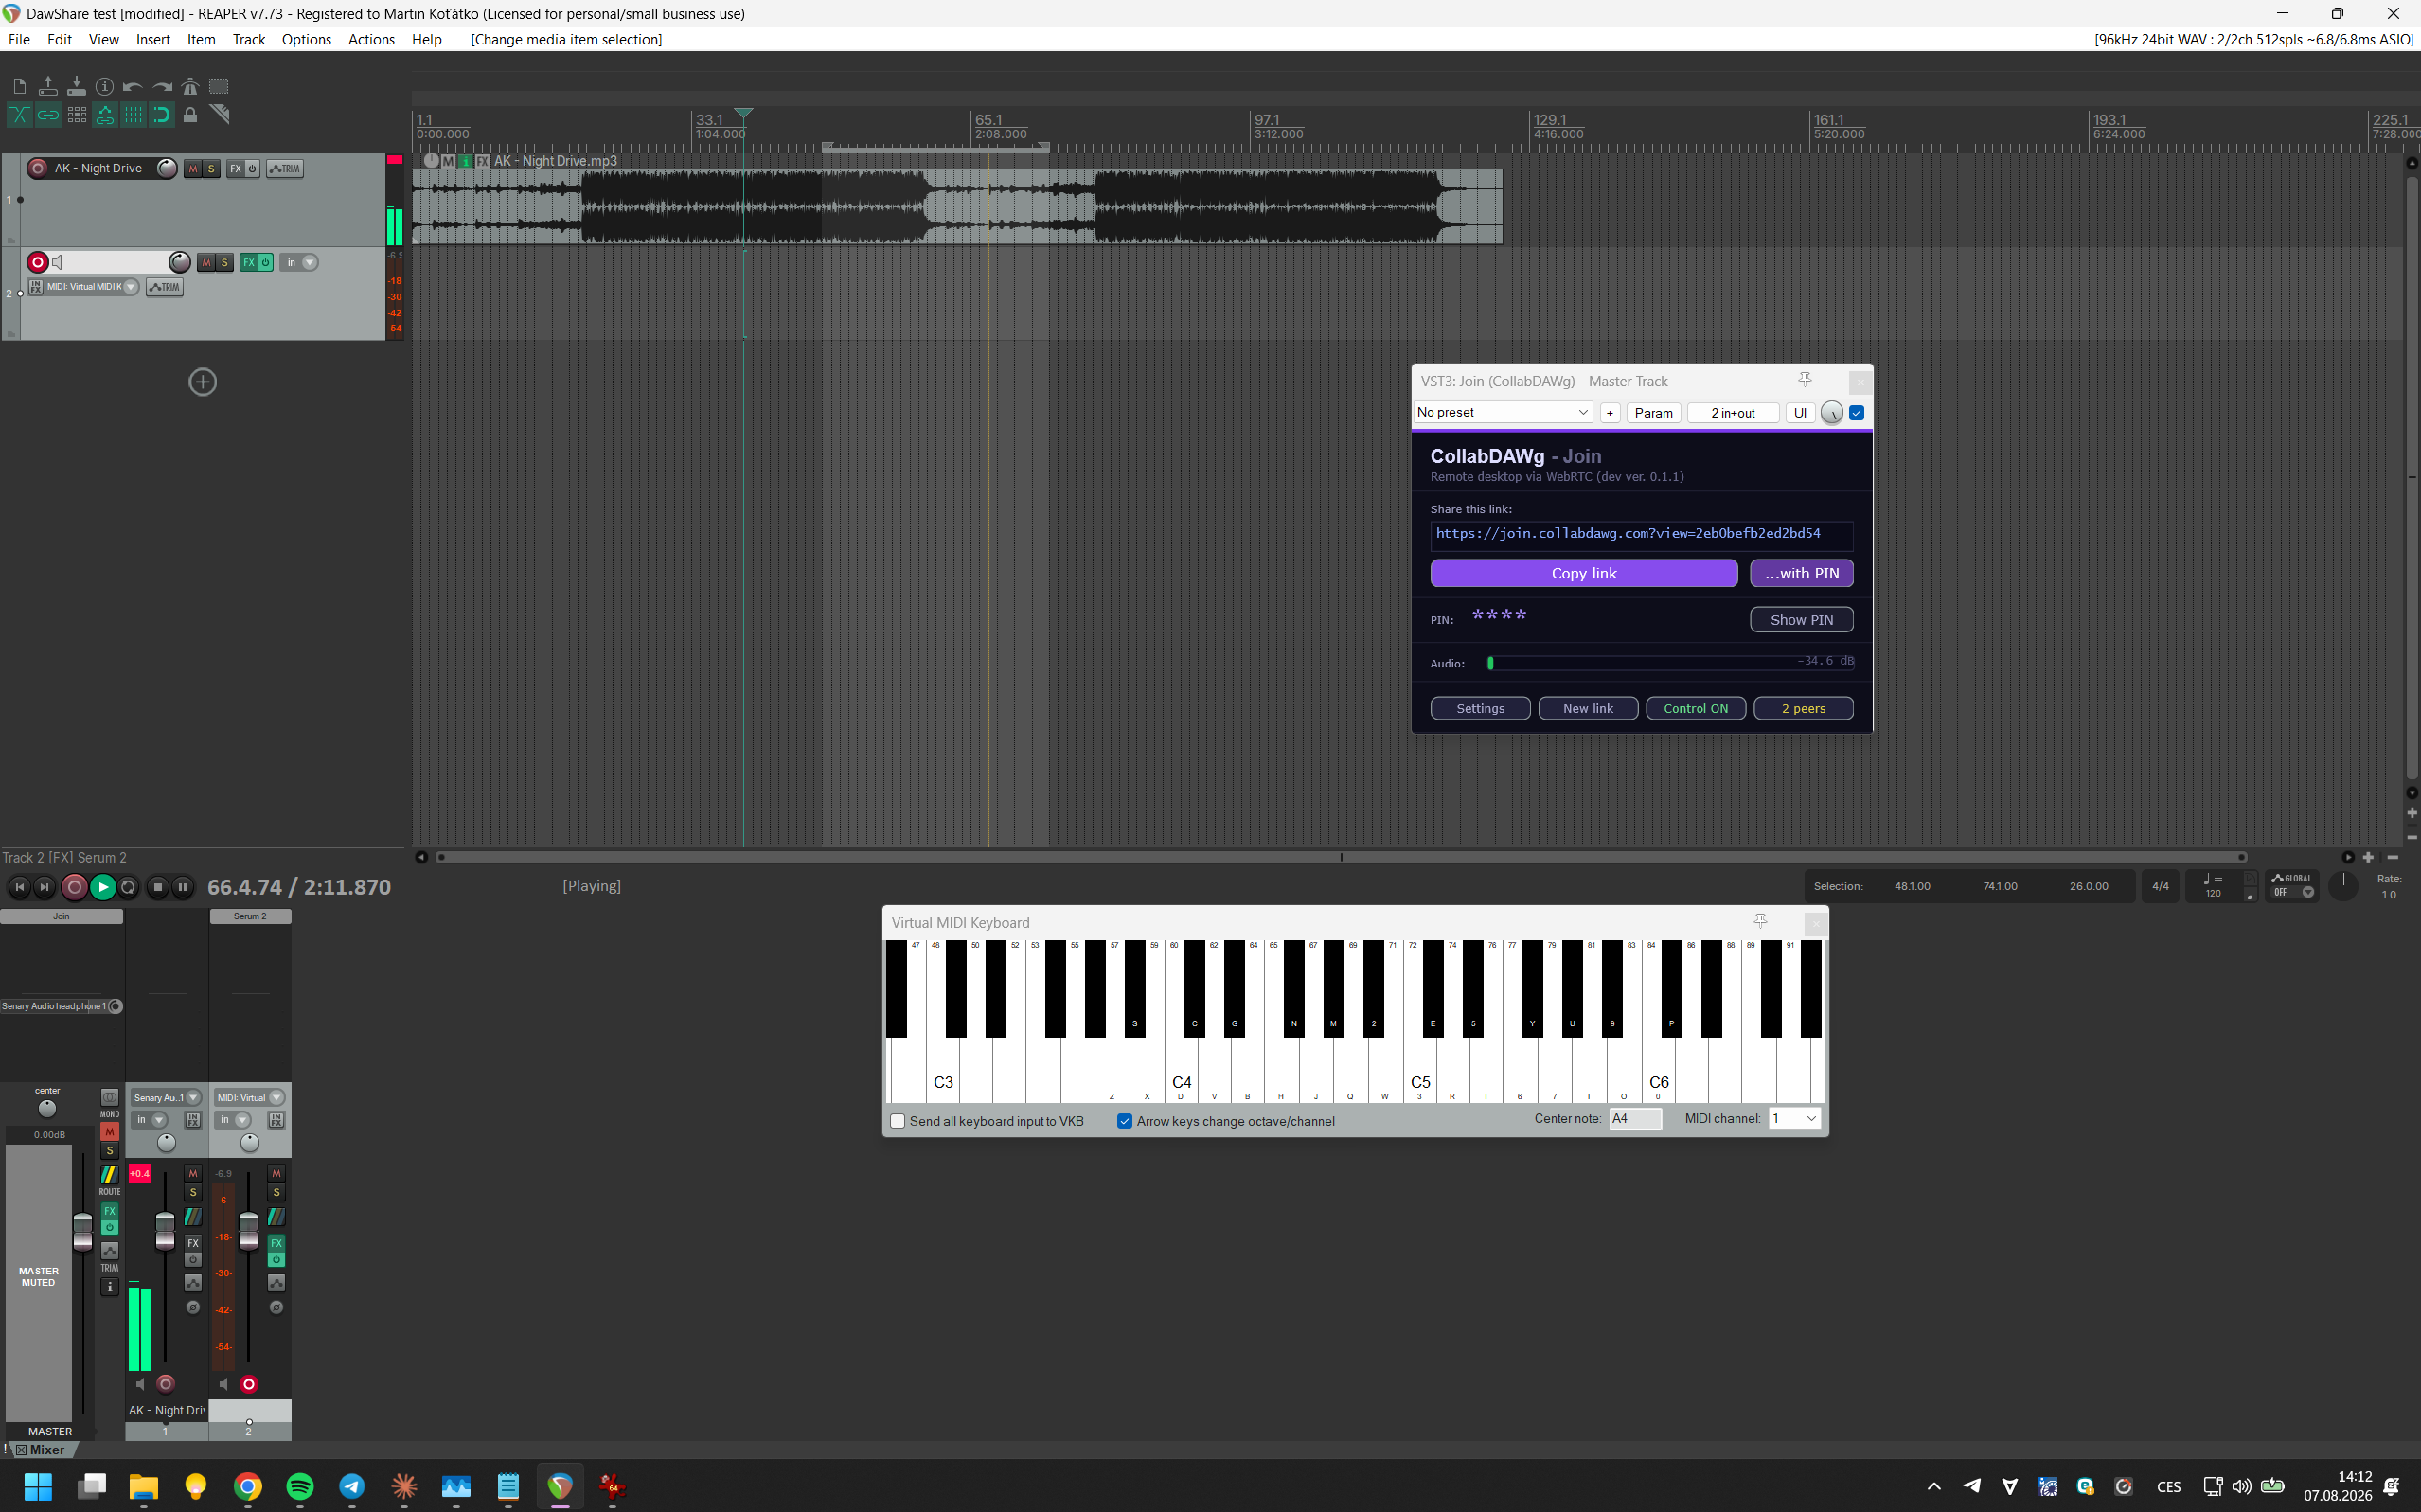
Task: Open input FX button on track 2 panel
Action: point(36,287)
